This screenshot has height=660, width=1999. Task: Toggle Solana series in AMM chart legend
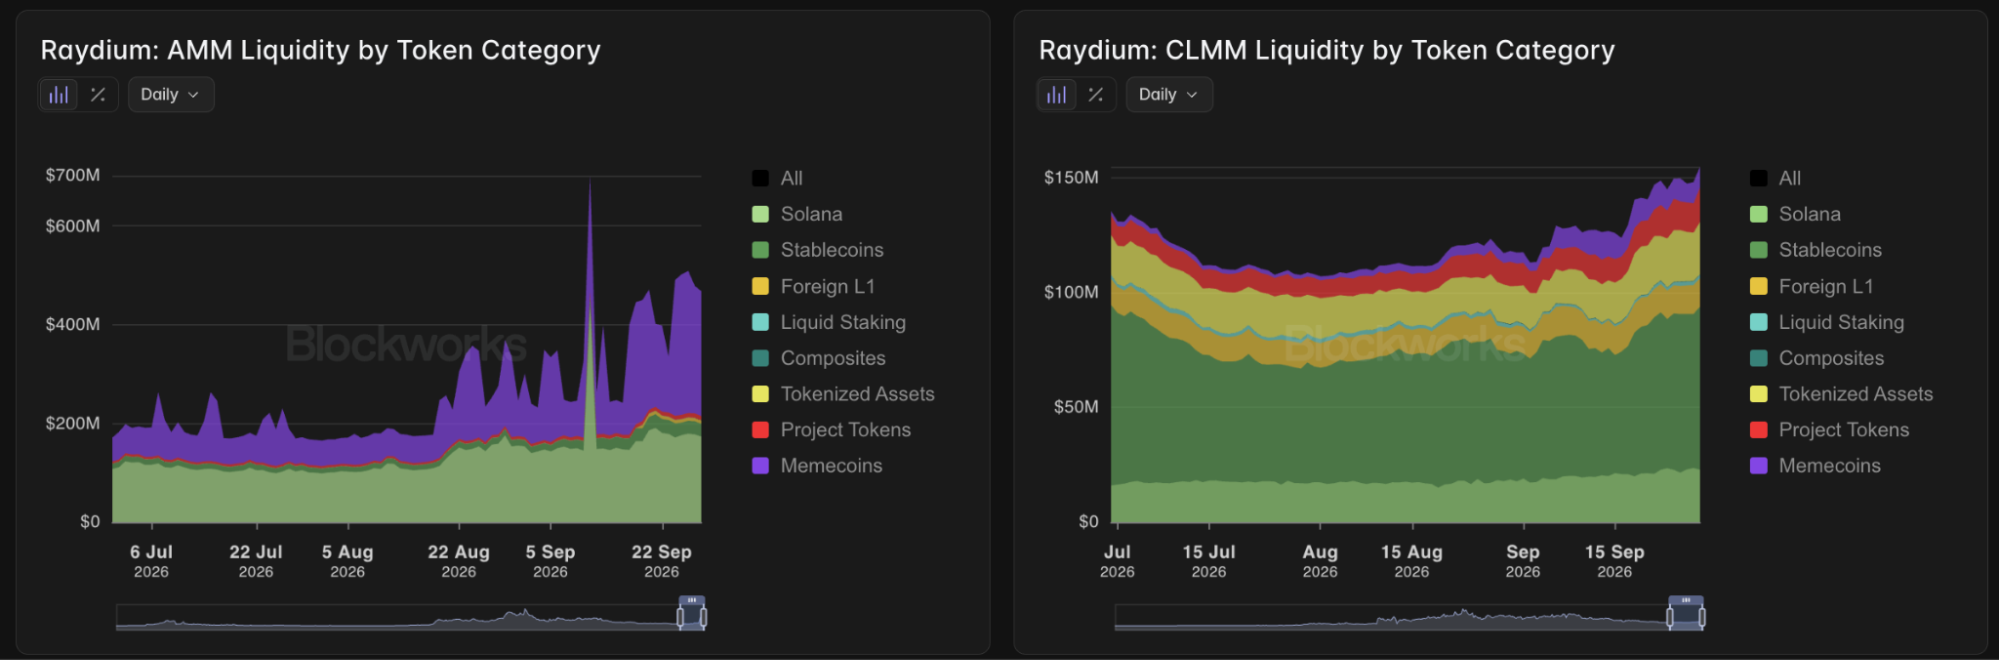point(797,214)
